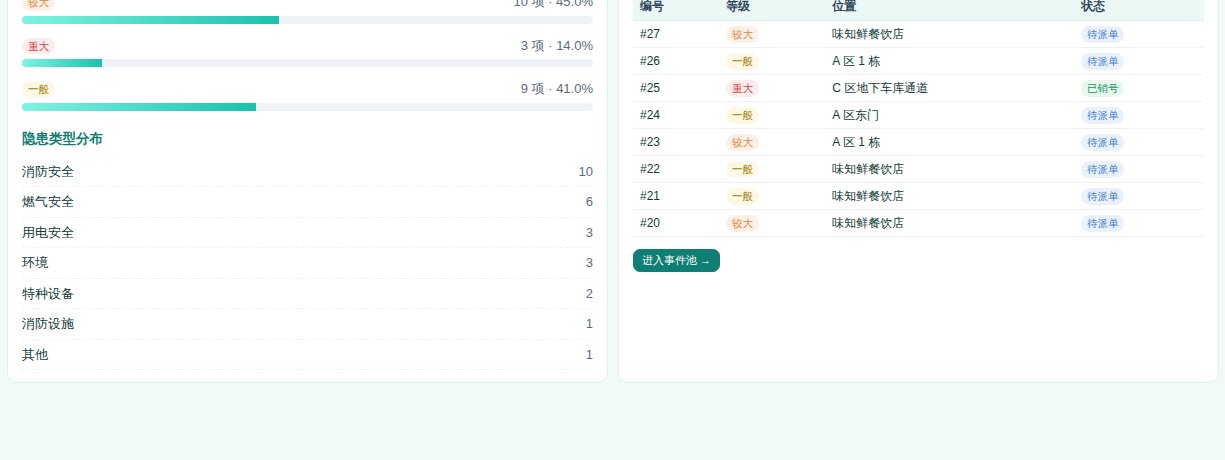
Task: Click the 待派单 status in row #26
Action: (x=1102, y=61)
